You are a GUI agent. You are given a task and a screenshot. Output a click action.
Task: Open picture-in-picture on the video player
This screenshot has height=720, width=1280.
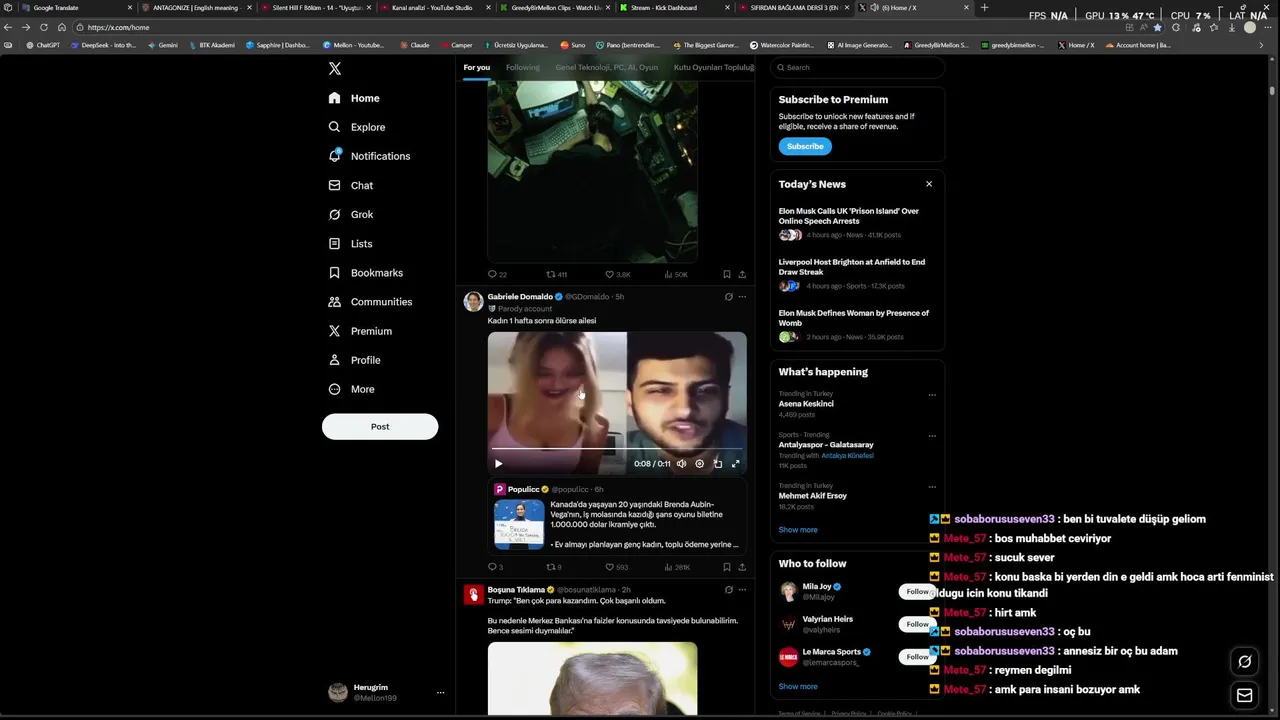tap(717, 464)
